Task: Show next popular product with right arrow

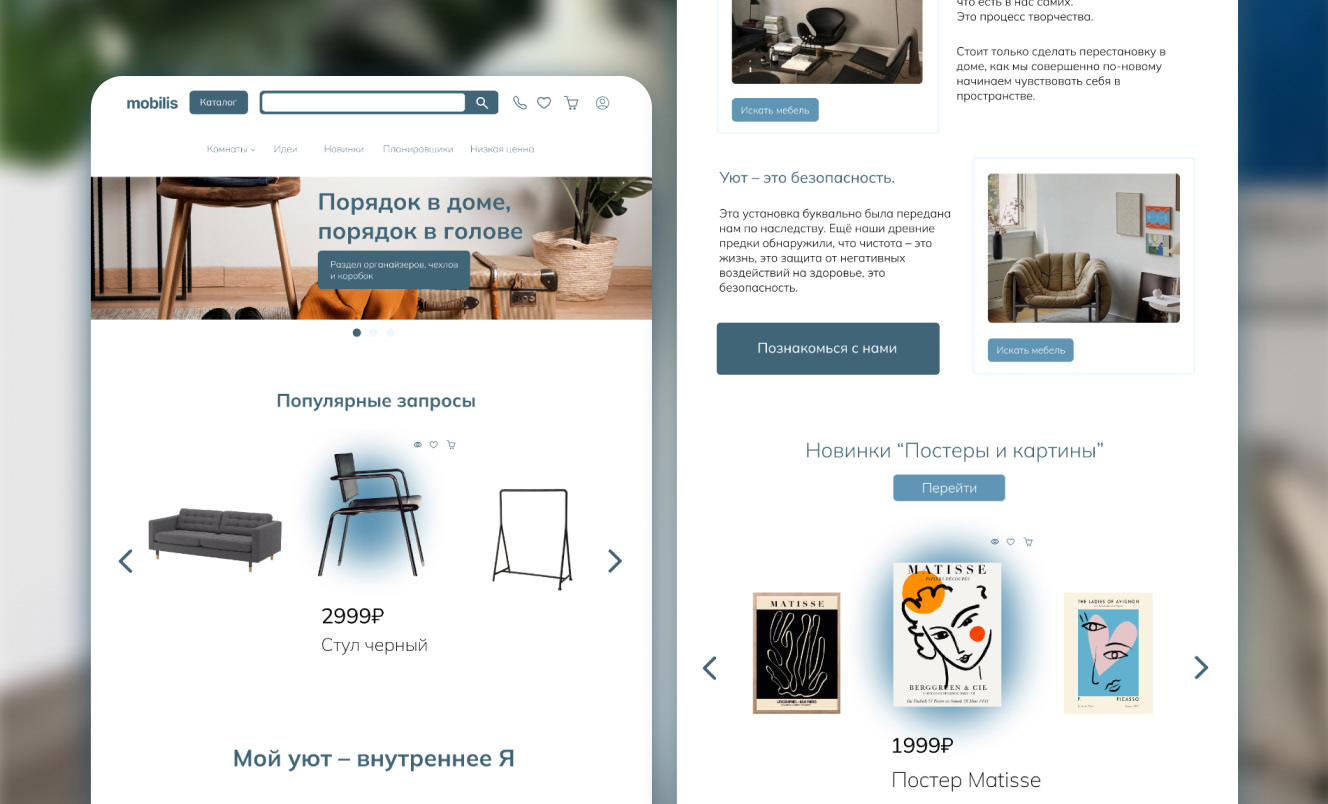Action: coord(615,561)
